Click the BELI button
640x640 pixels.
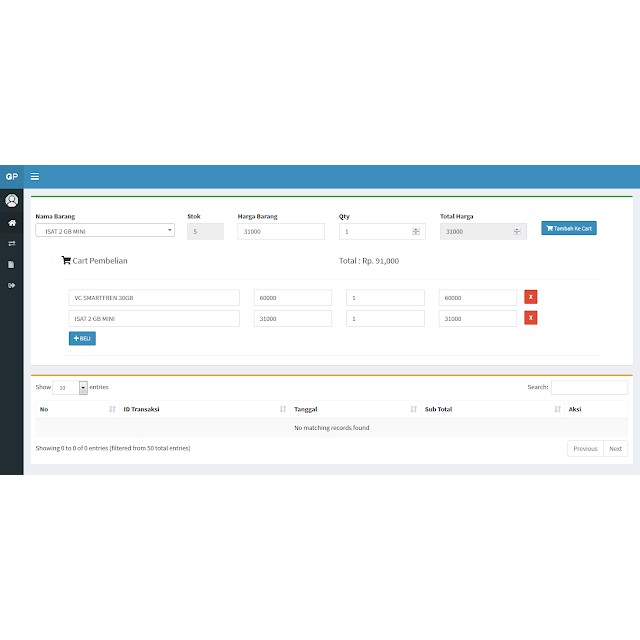82,338
